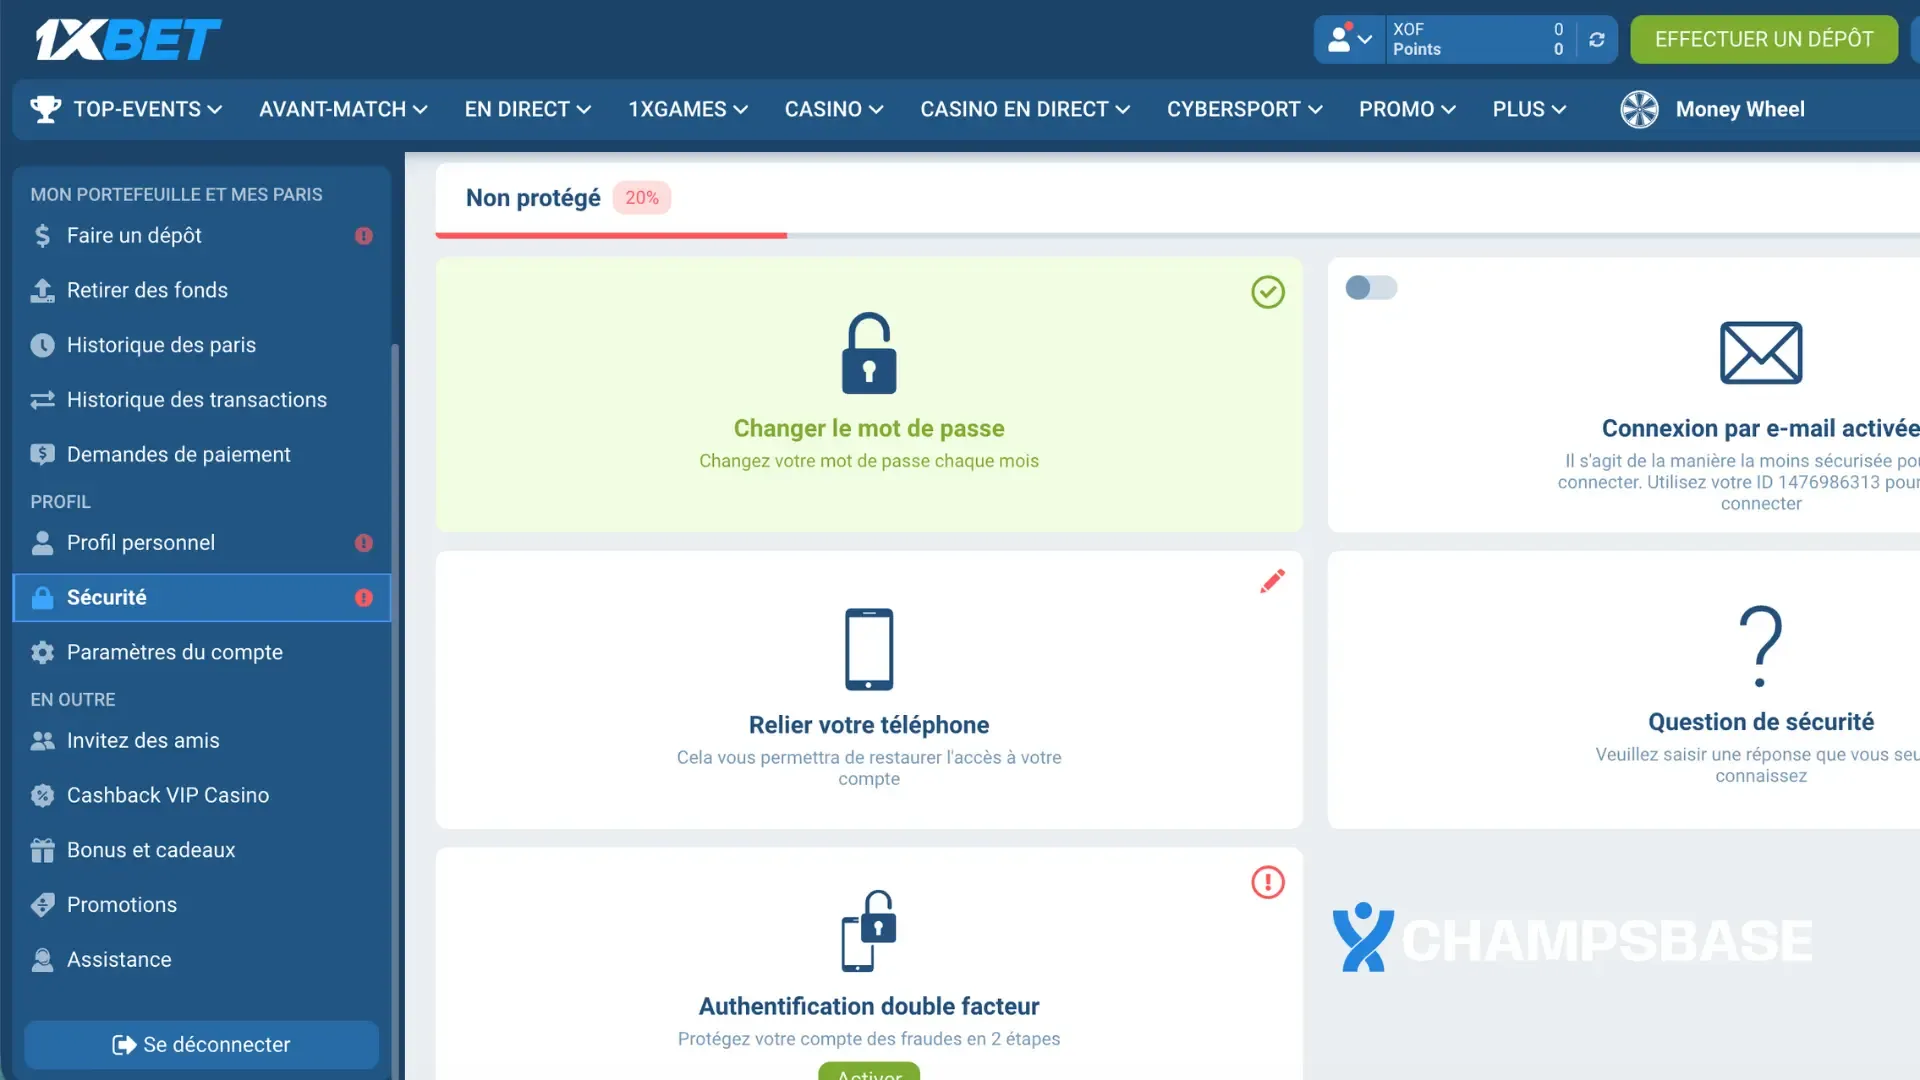Screen dimensions: 1920x1080
Task: Click the pencil edit icon on phone card
Action: coord(1272,581)
